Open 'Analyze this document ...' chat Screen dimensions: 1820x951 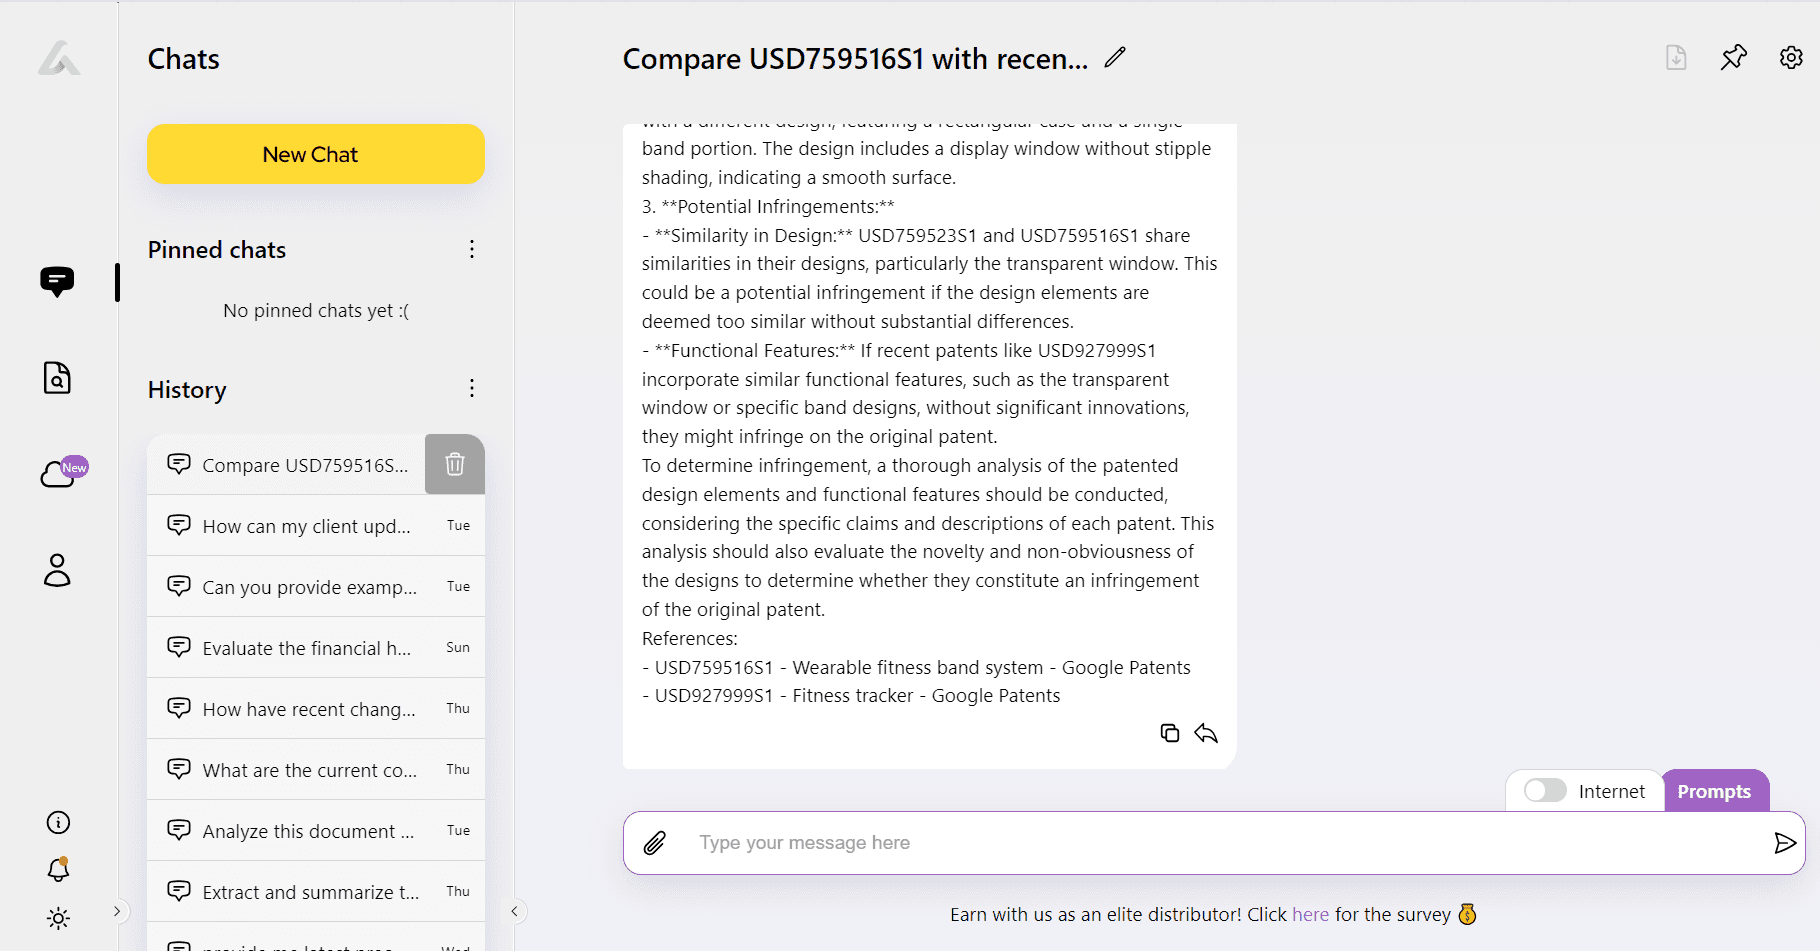pos(316,831)
